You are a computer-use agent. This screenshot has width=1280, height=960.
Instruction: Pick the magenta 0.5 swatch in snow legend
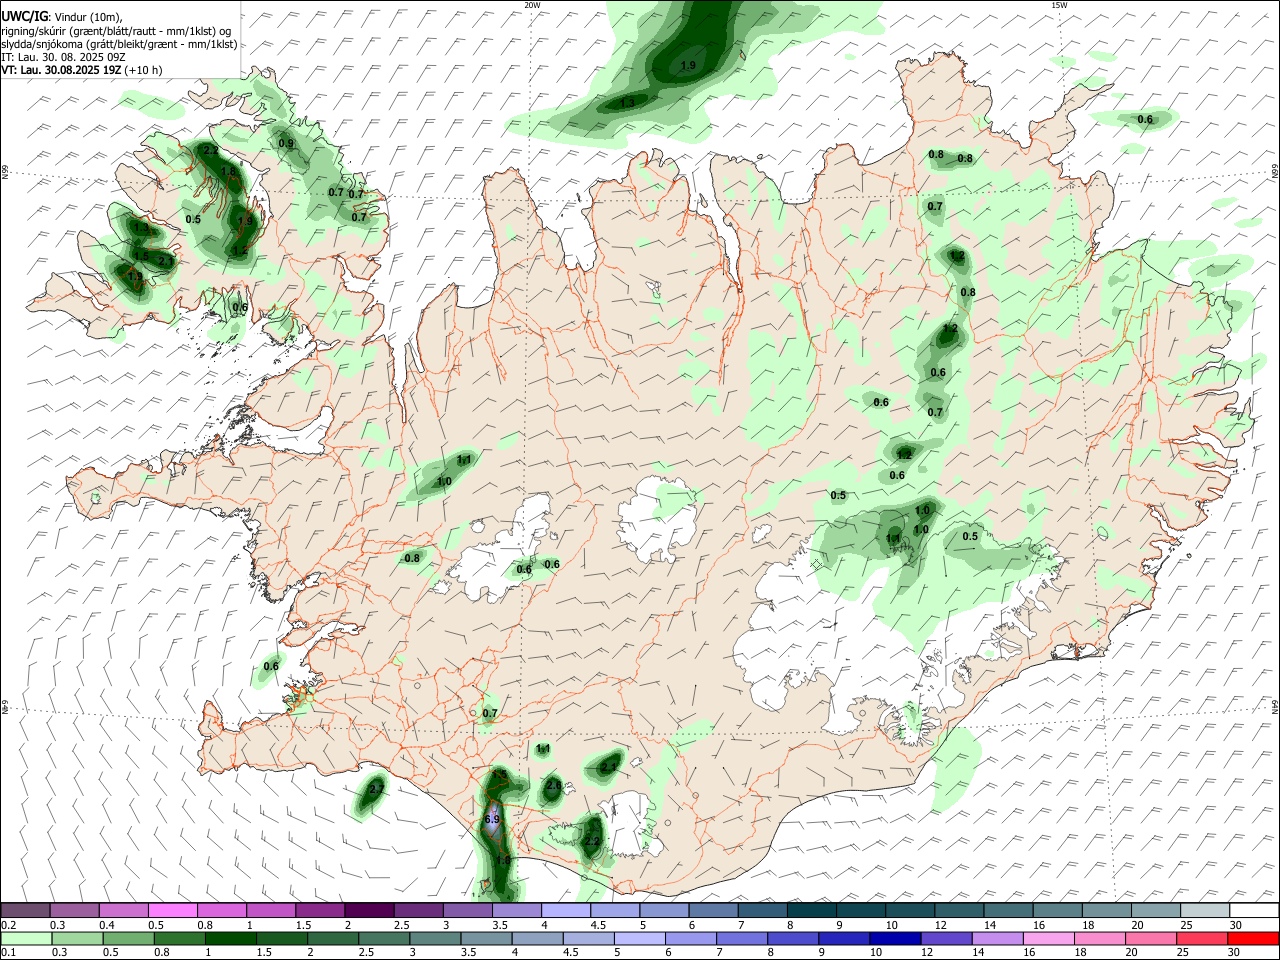(x=174, y=910)
